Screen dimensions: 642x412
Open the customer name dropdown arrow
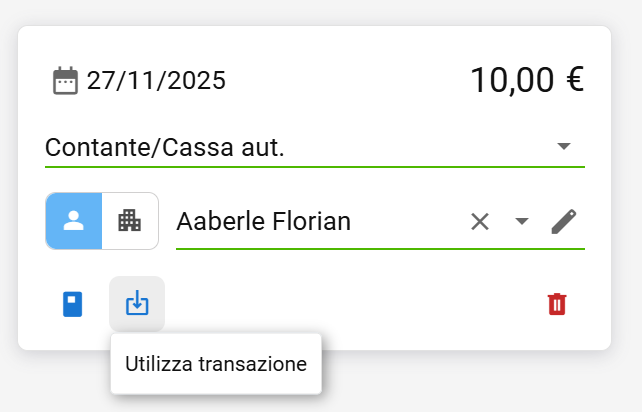point(521,221)
